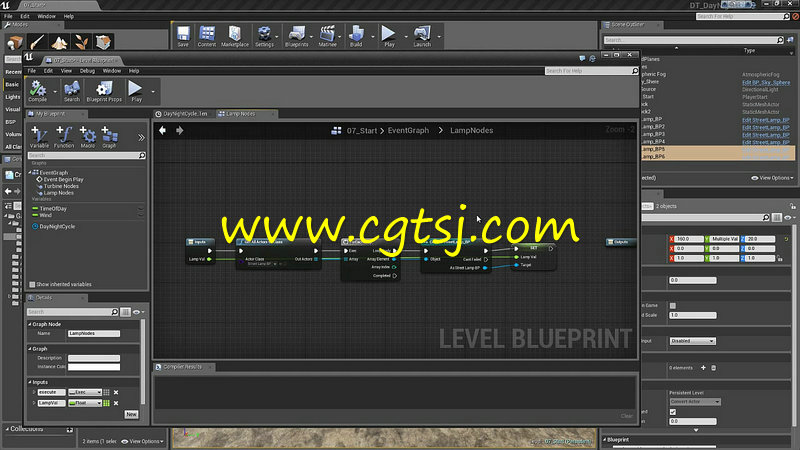
Task: Open the View menu in Blueprint editor
Action: point(66,71)
